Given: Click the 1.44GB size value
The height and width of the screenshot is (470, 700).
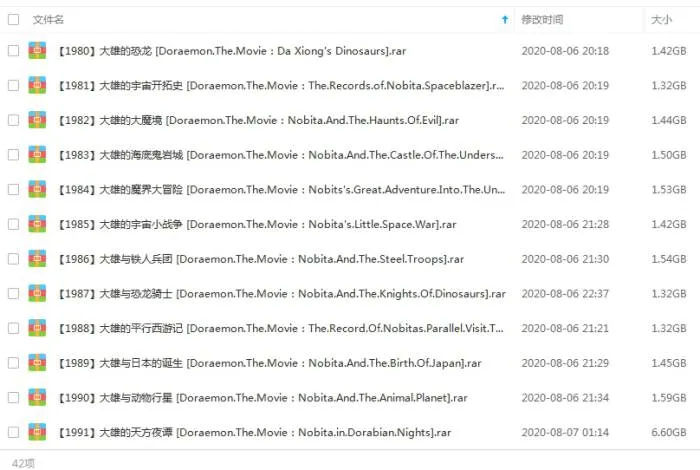Looking at the screenshot, I should (x=669, y=120).
